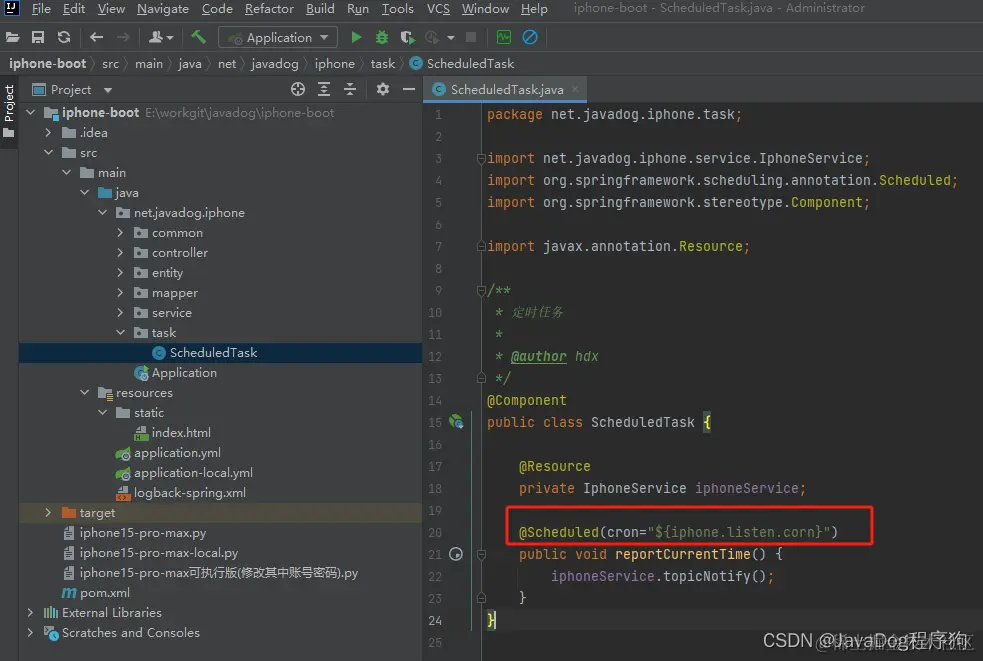Open the profiler run options dropdown arrow
Screen dimensions: 983x661
tap(451, 38)
